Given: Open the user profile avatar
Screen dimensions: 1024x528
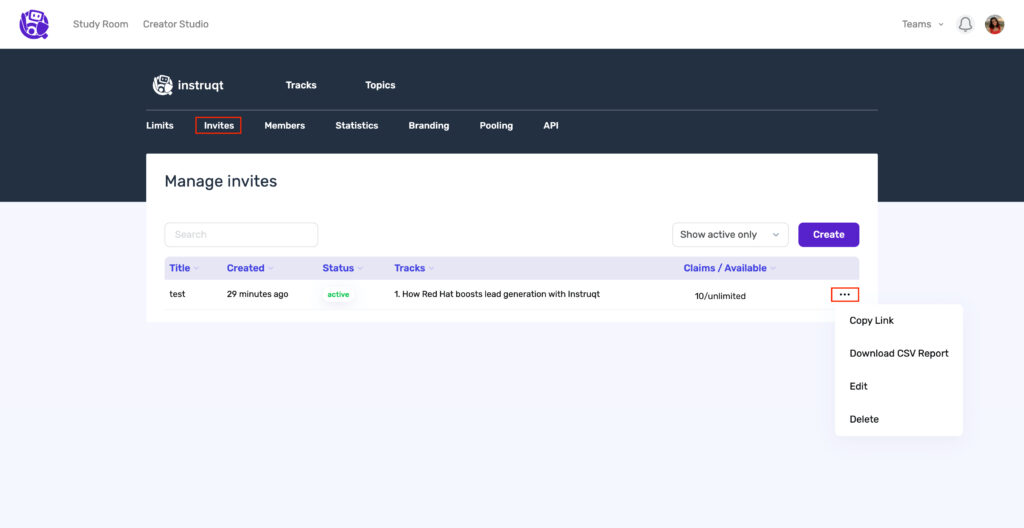Looking at the screenshot, I should (x=994, y=24).
